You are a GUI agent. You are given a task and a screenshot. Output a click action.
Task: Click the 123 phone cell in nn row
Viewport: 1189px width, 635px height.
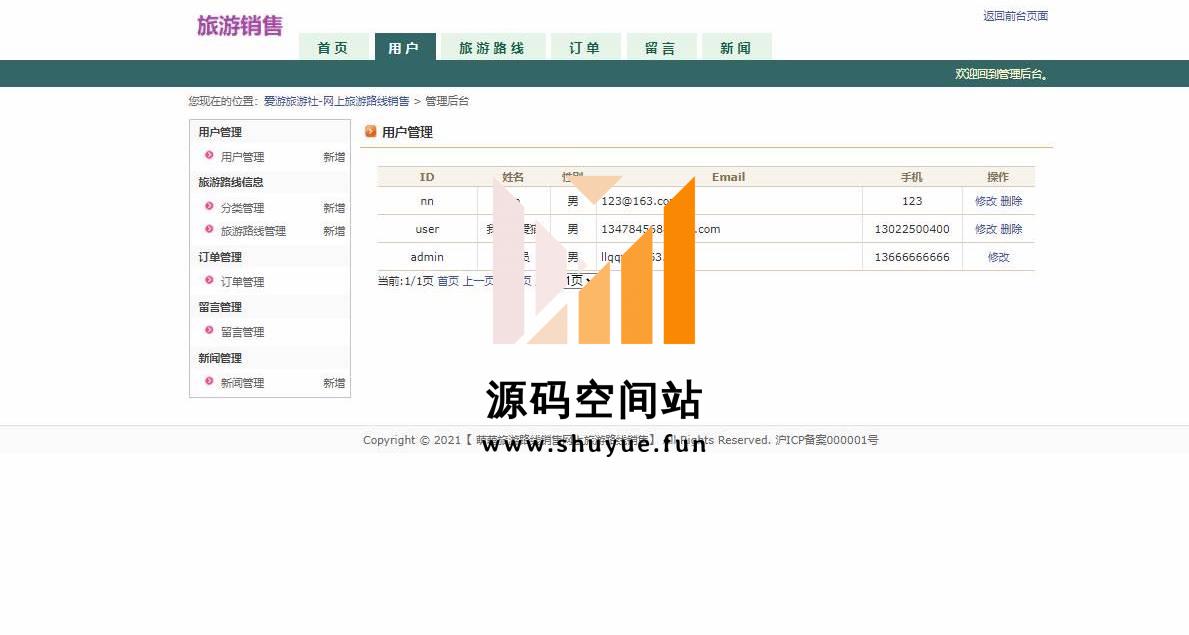(x=912, y=201)
